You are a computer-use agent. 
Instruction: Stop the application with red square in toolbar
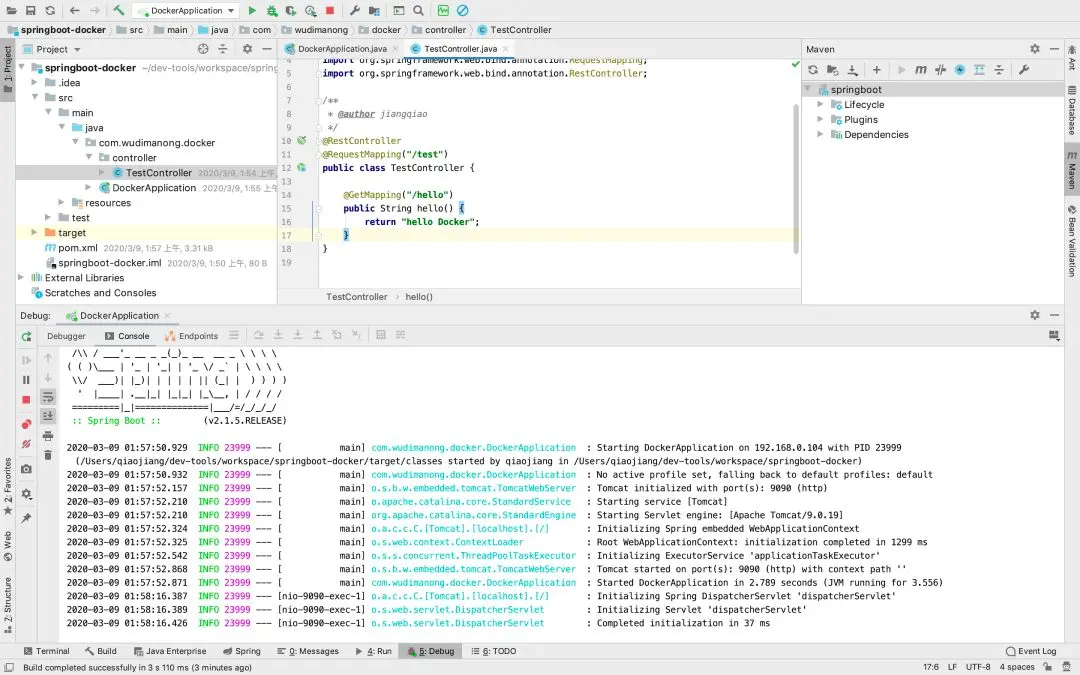[x=330, y=11]
